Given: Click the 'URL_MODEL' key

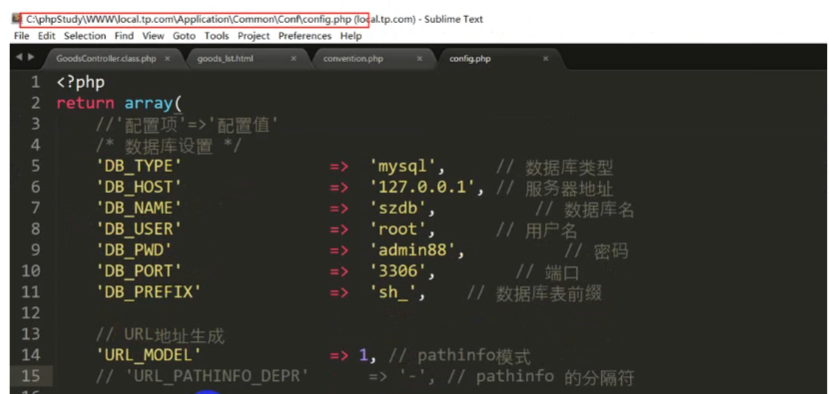Looking at the screenshot, I should point(149,355).
